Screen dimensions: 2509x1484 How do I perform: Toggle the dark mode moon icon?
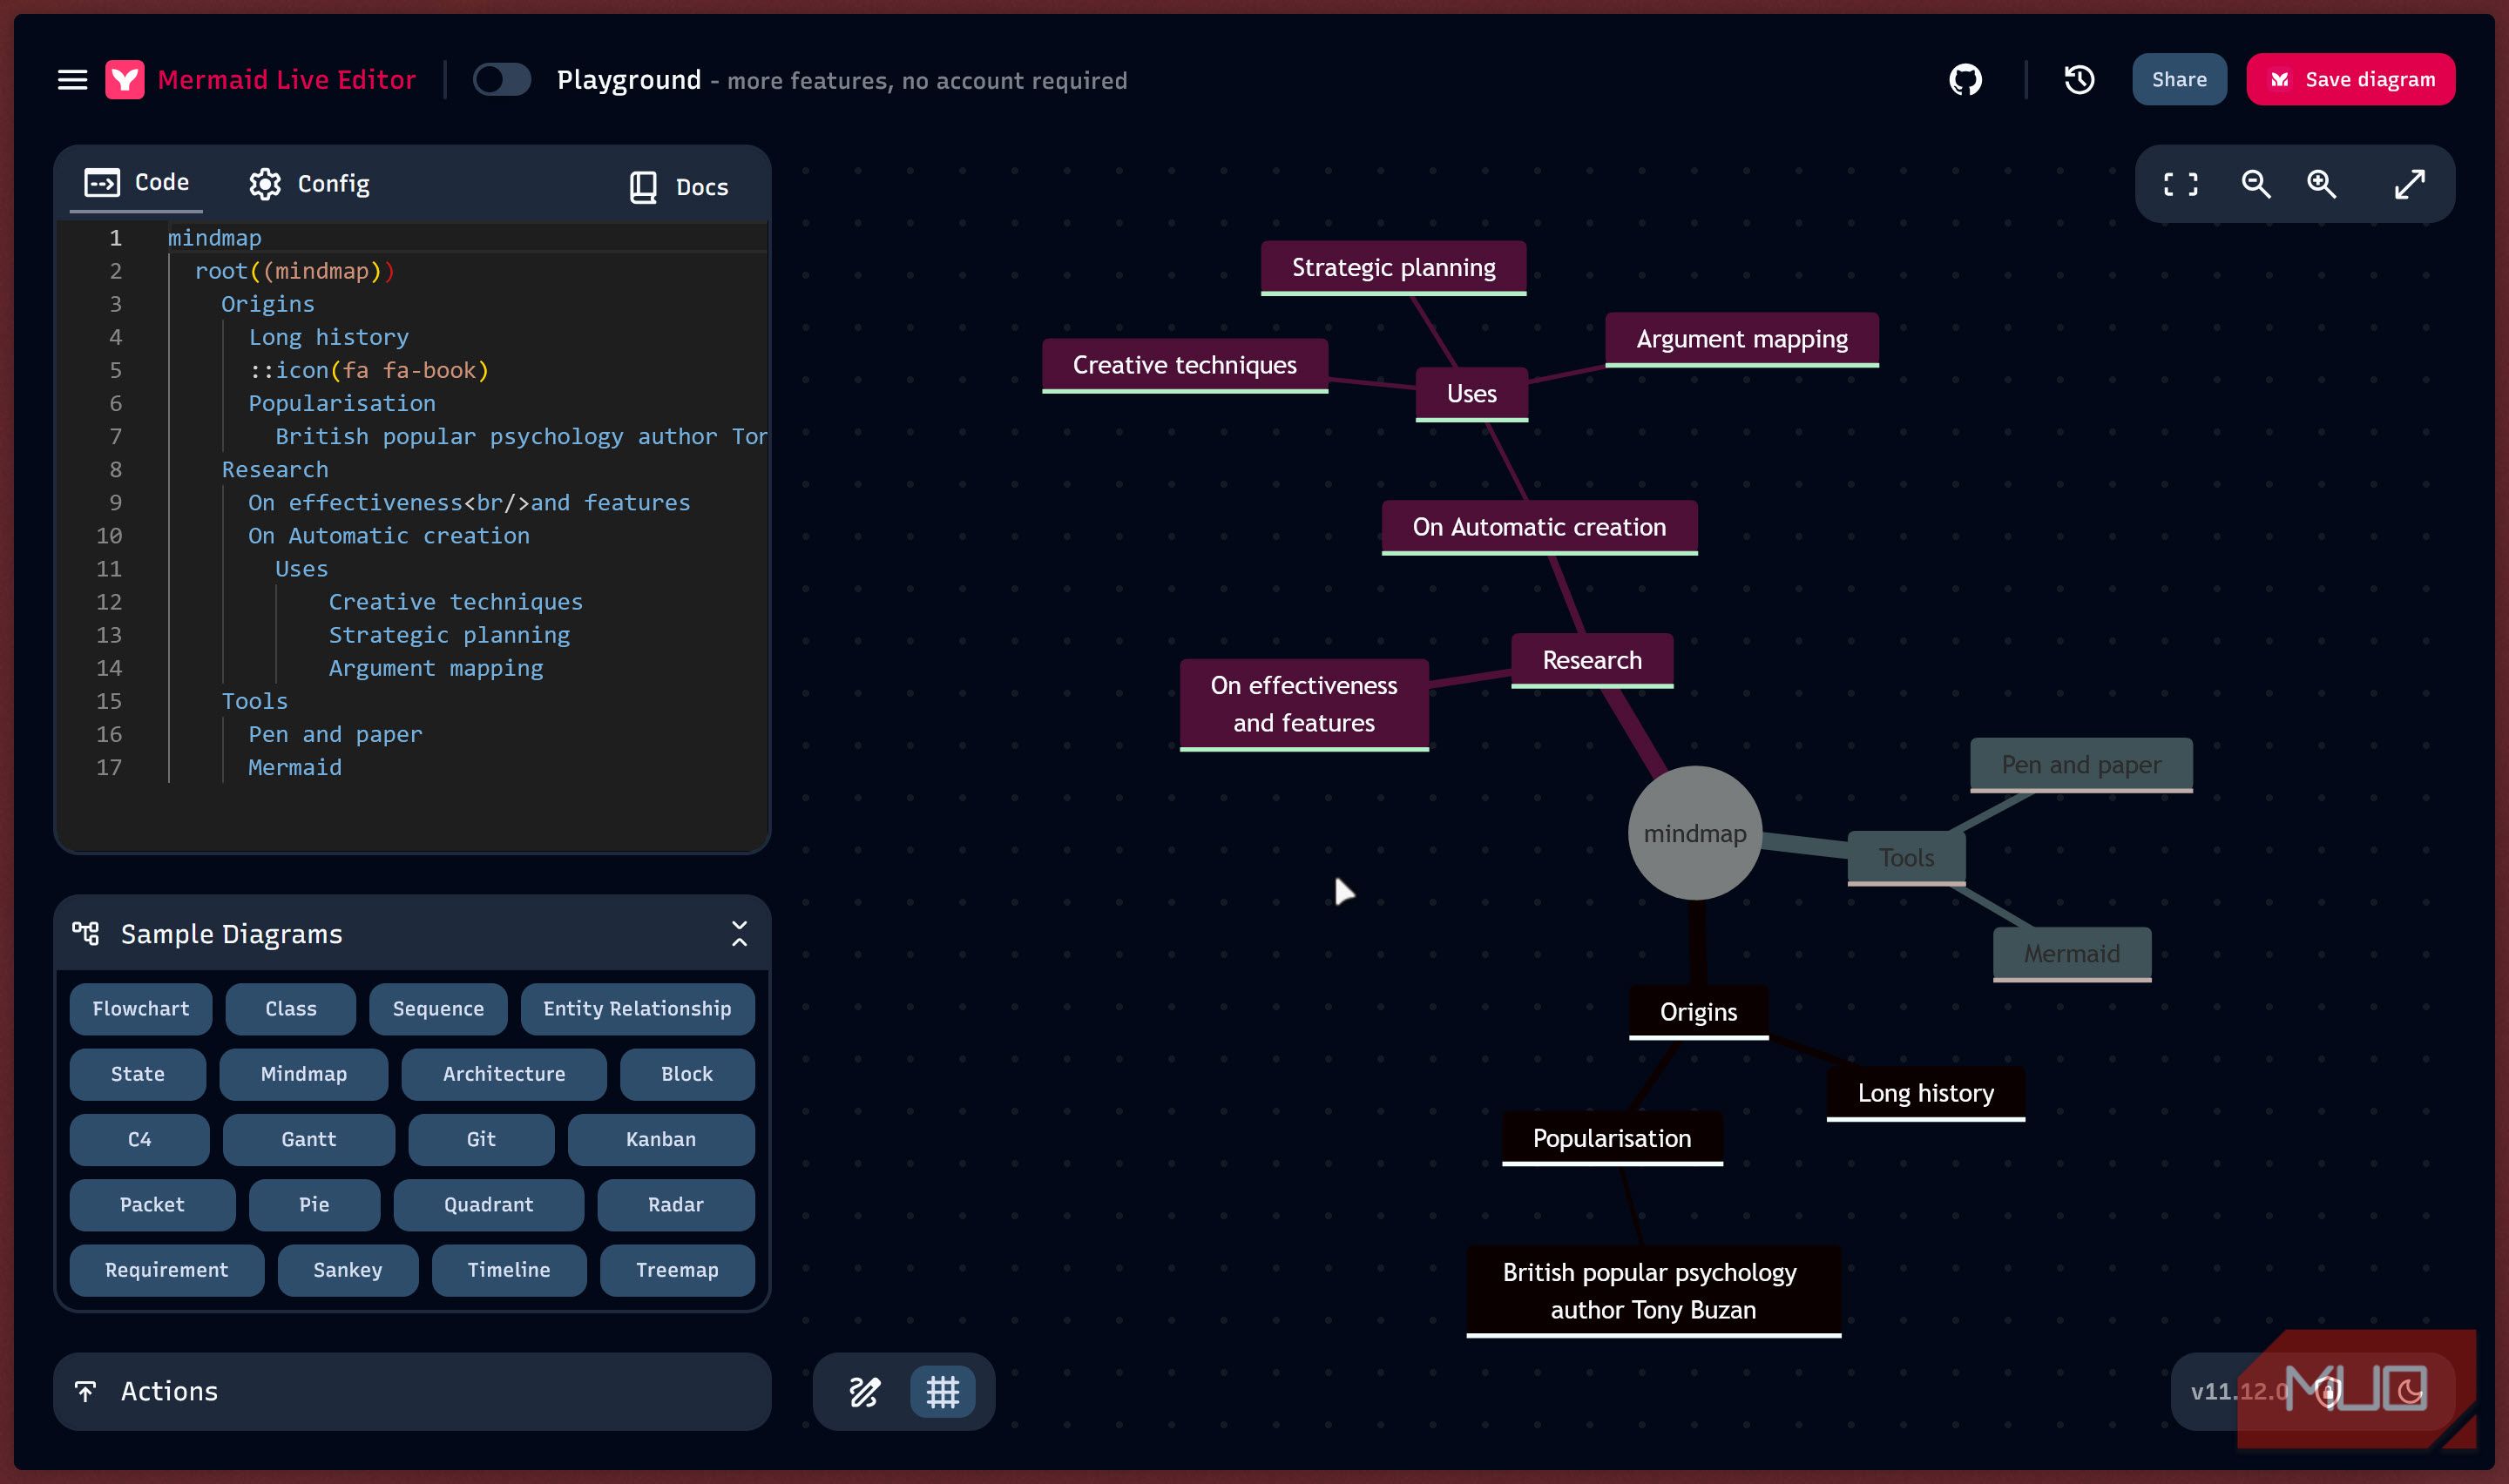[x=2409, y=1391]
